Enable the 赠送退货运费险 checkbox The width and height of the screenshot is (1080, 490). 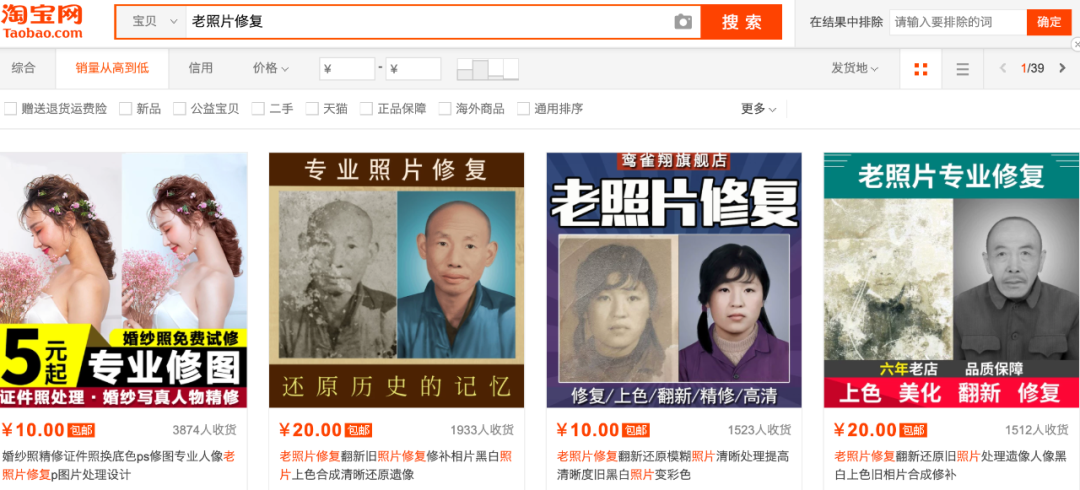(x=10, y=109)
